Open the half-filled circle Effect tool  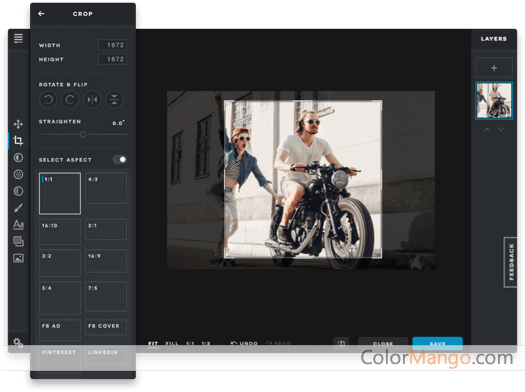coord(18,191)
